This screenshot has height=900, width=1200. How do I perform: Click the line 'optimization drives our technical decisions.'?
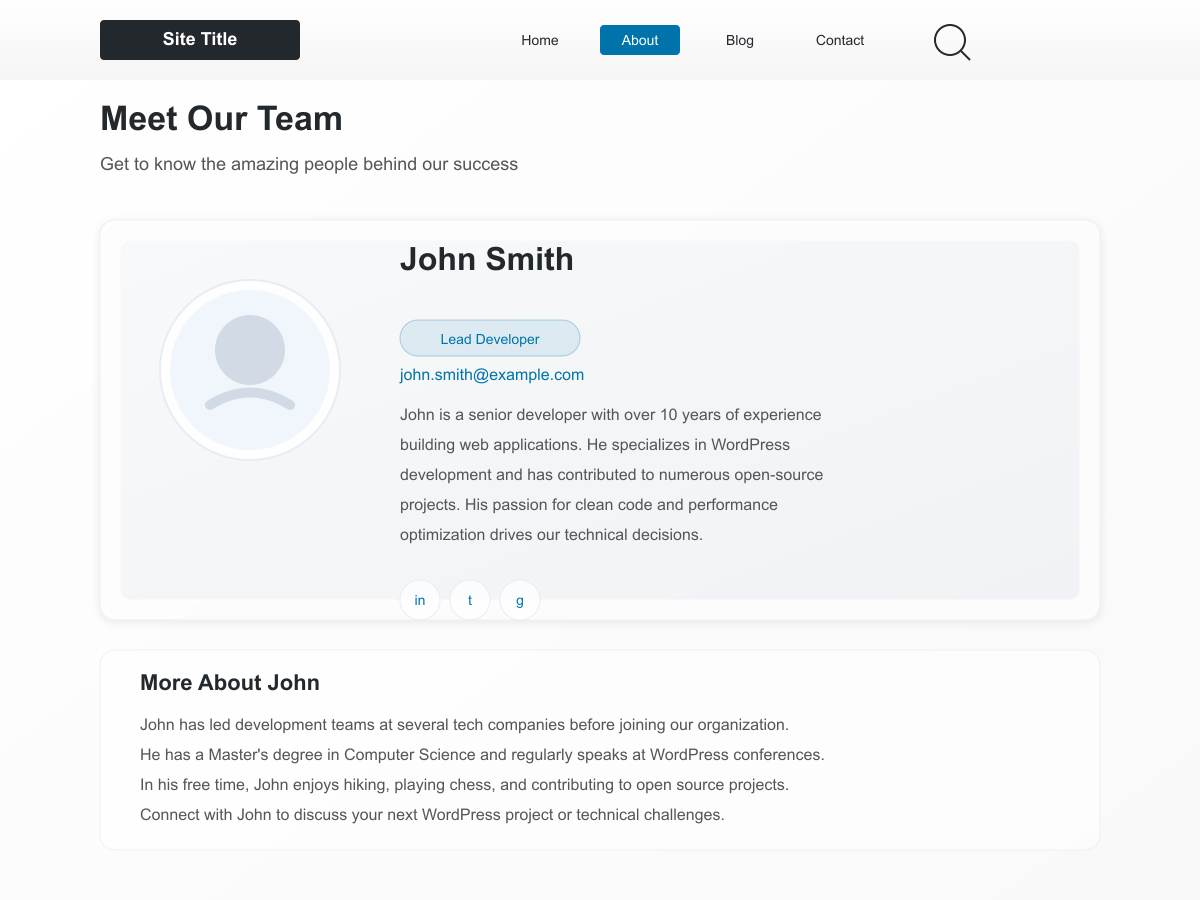pos(551,535)
